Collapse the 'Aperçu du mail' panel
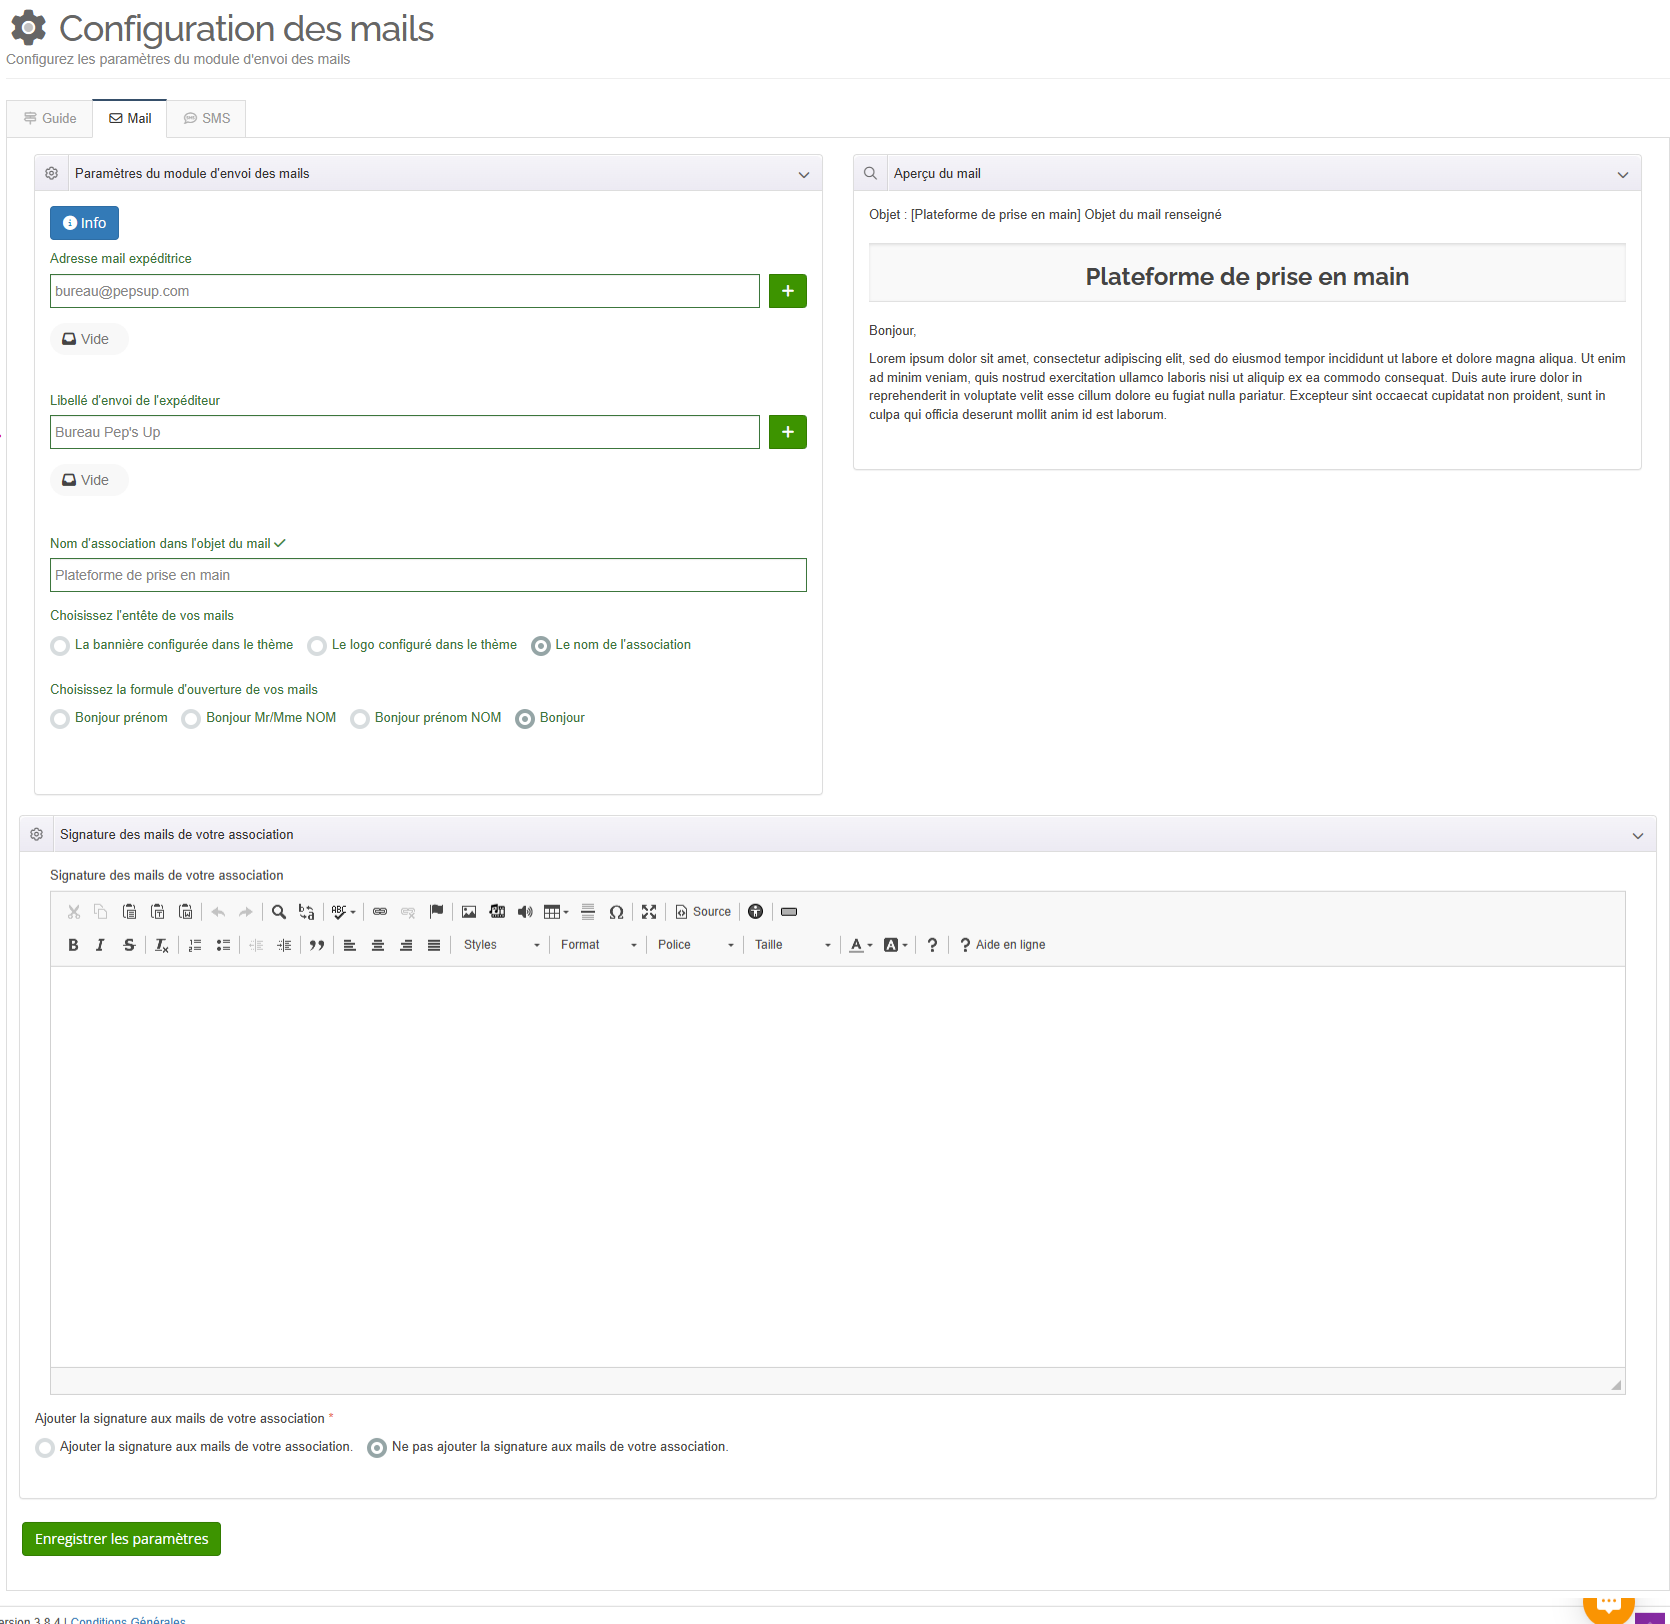Image resolution: width=1670 pixels, height=1624 pixels. (1622, 174)
